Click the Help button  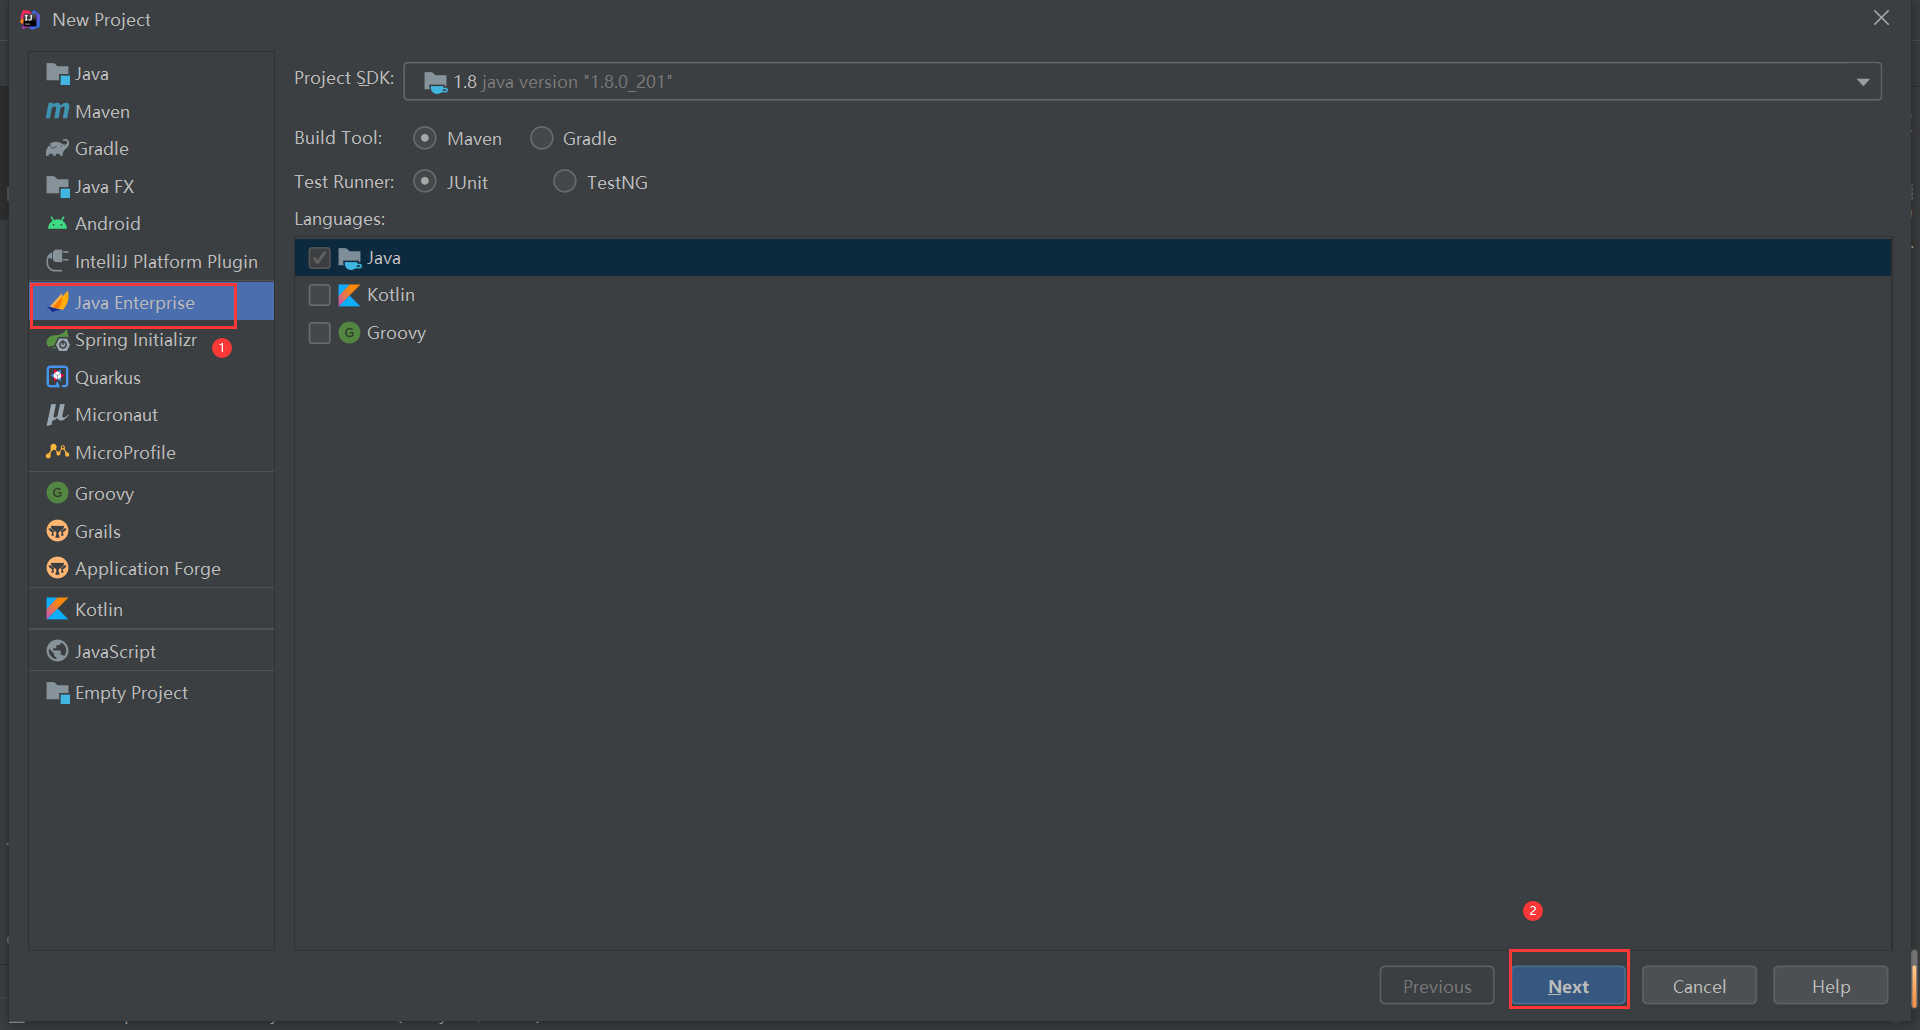point(1831,986)
